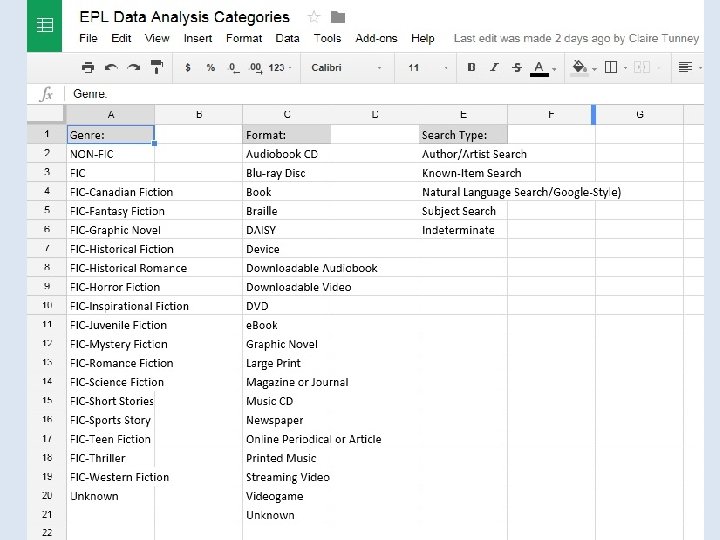Open the Edit menu
Screen dimensions: 720x540
[121, 38]
